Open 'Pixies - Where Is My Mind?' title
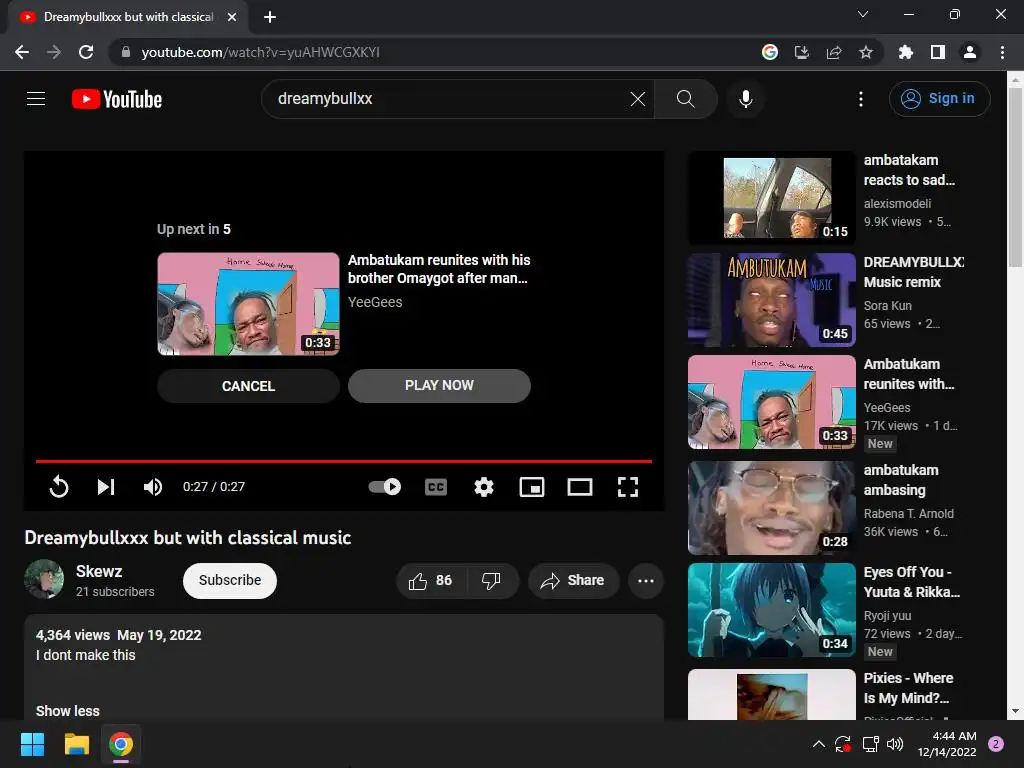The width and height of the screenshot is (1024, 768). point(908,688)
